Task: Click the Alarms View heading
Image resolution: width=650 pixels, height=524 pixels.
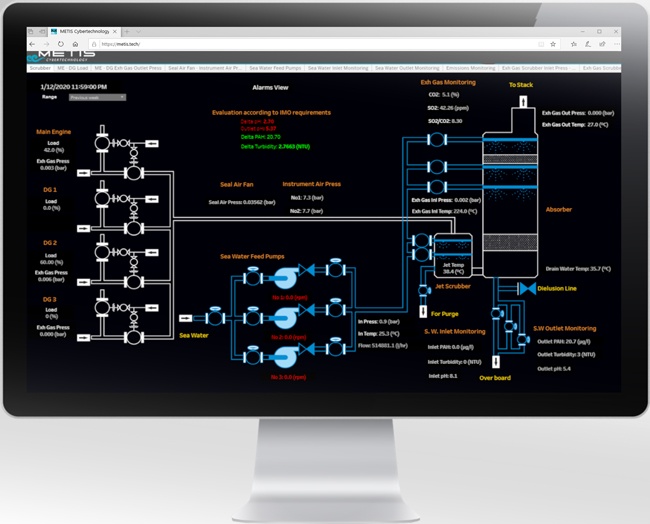Action: point(270,87)
